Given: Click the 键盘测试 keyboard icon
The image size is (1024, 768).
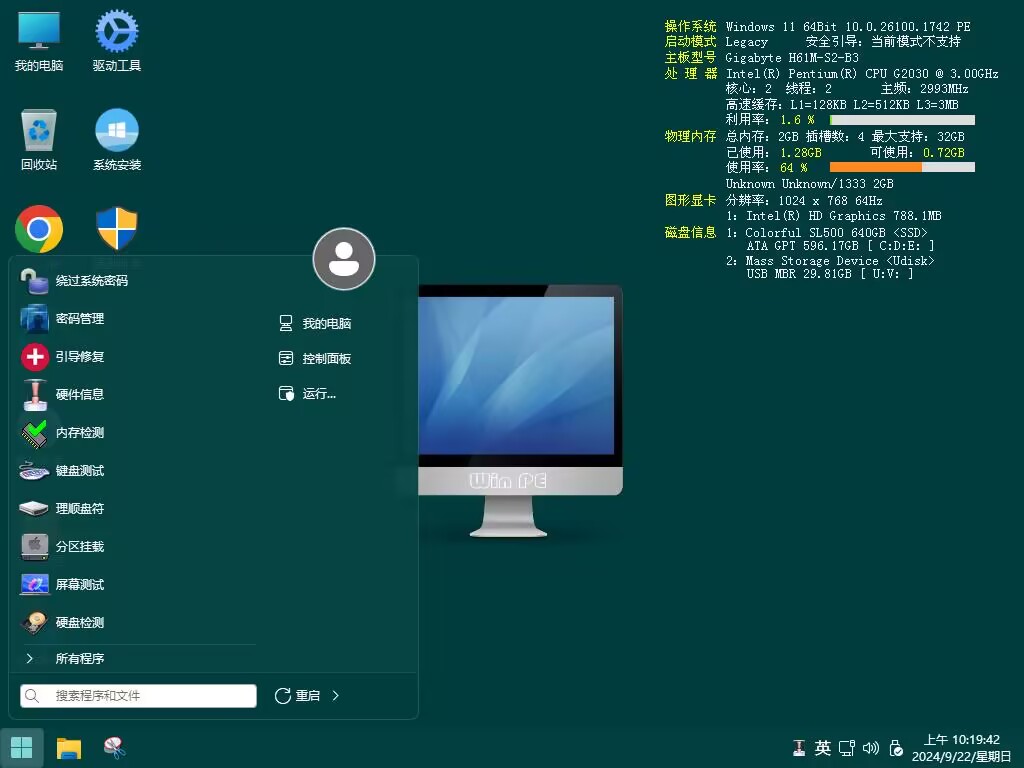Looking at the screenshot, I should pos(34,471).
